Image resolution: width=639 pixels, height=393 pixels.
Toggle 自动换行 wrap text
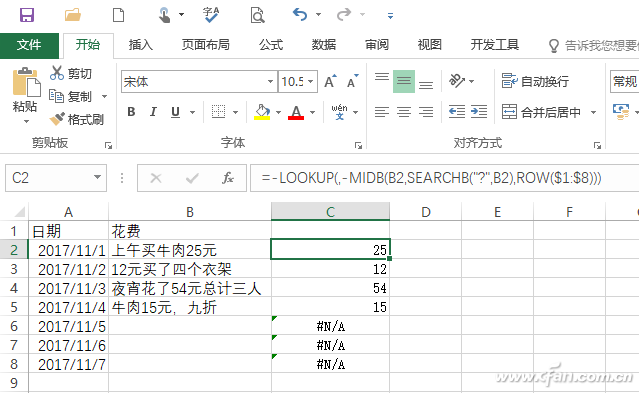(x=535, y=81)
